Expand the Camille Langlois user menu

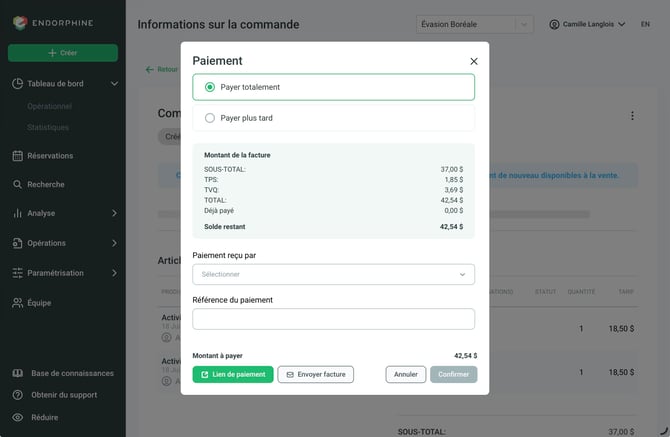click(x=587, y=24)
